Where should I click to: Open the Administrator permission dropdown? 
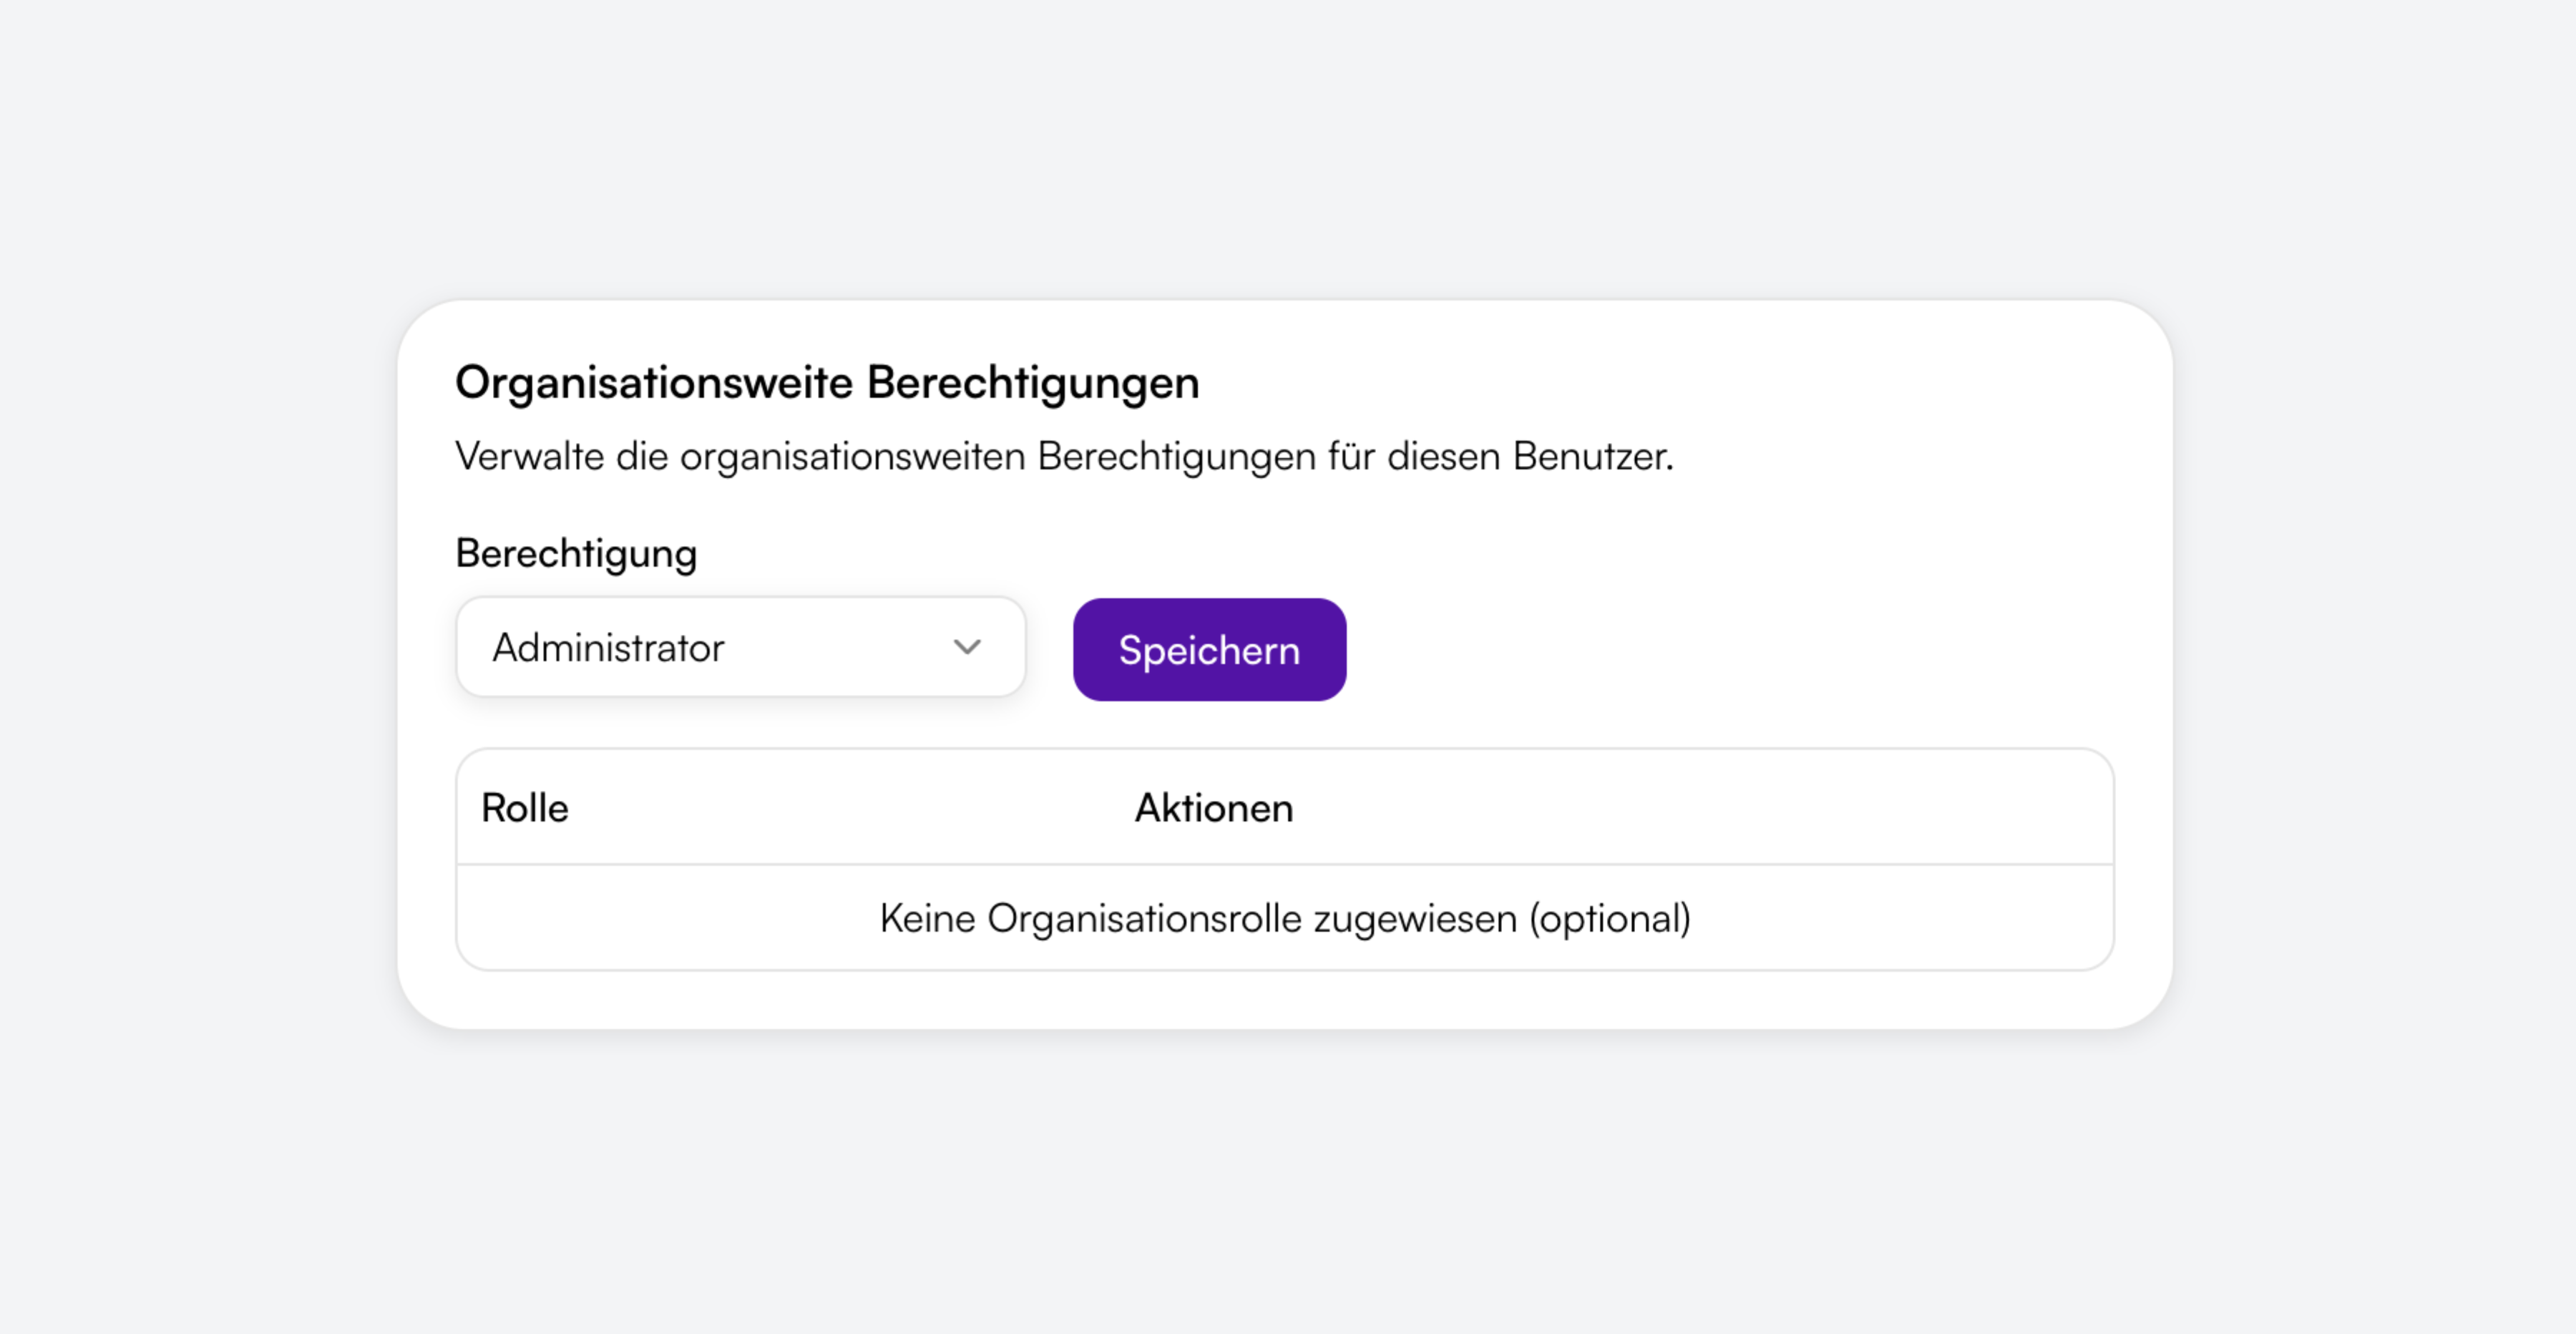[x=741, y=648]
